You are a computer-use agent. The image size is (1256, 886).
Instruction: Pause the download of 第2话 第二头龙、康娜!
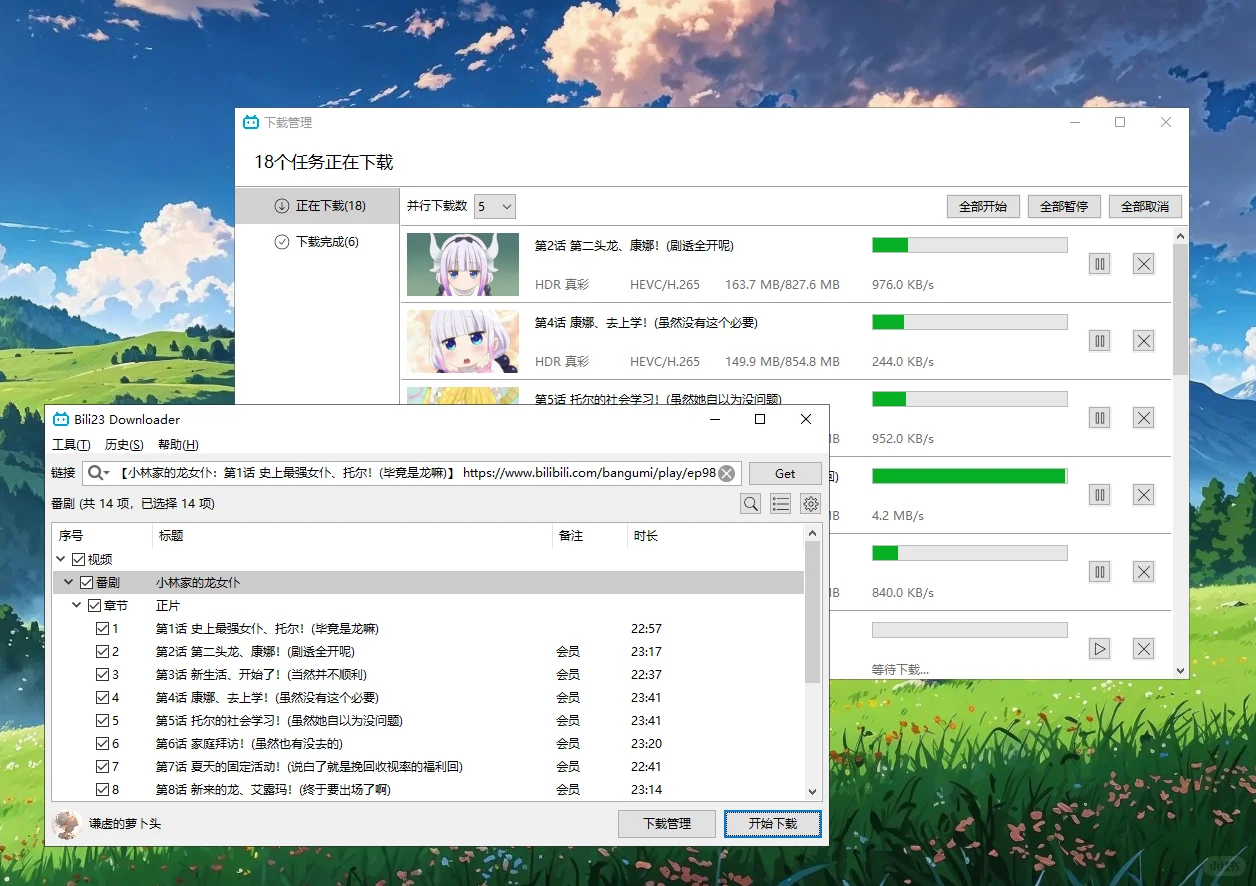pos(1099,263)
